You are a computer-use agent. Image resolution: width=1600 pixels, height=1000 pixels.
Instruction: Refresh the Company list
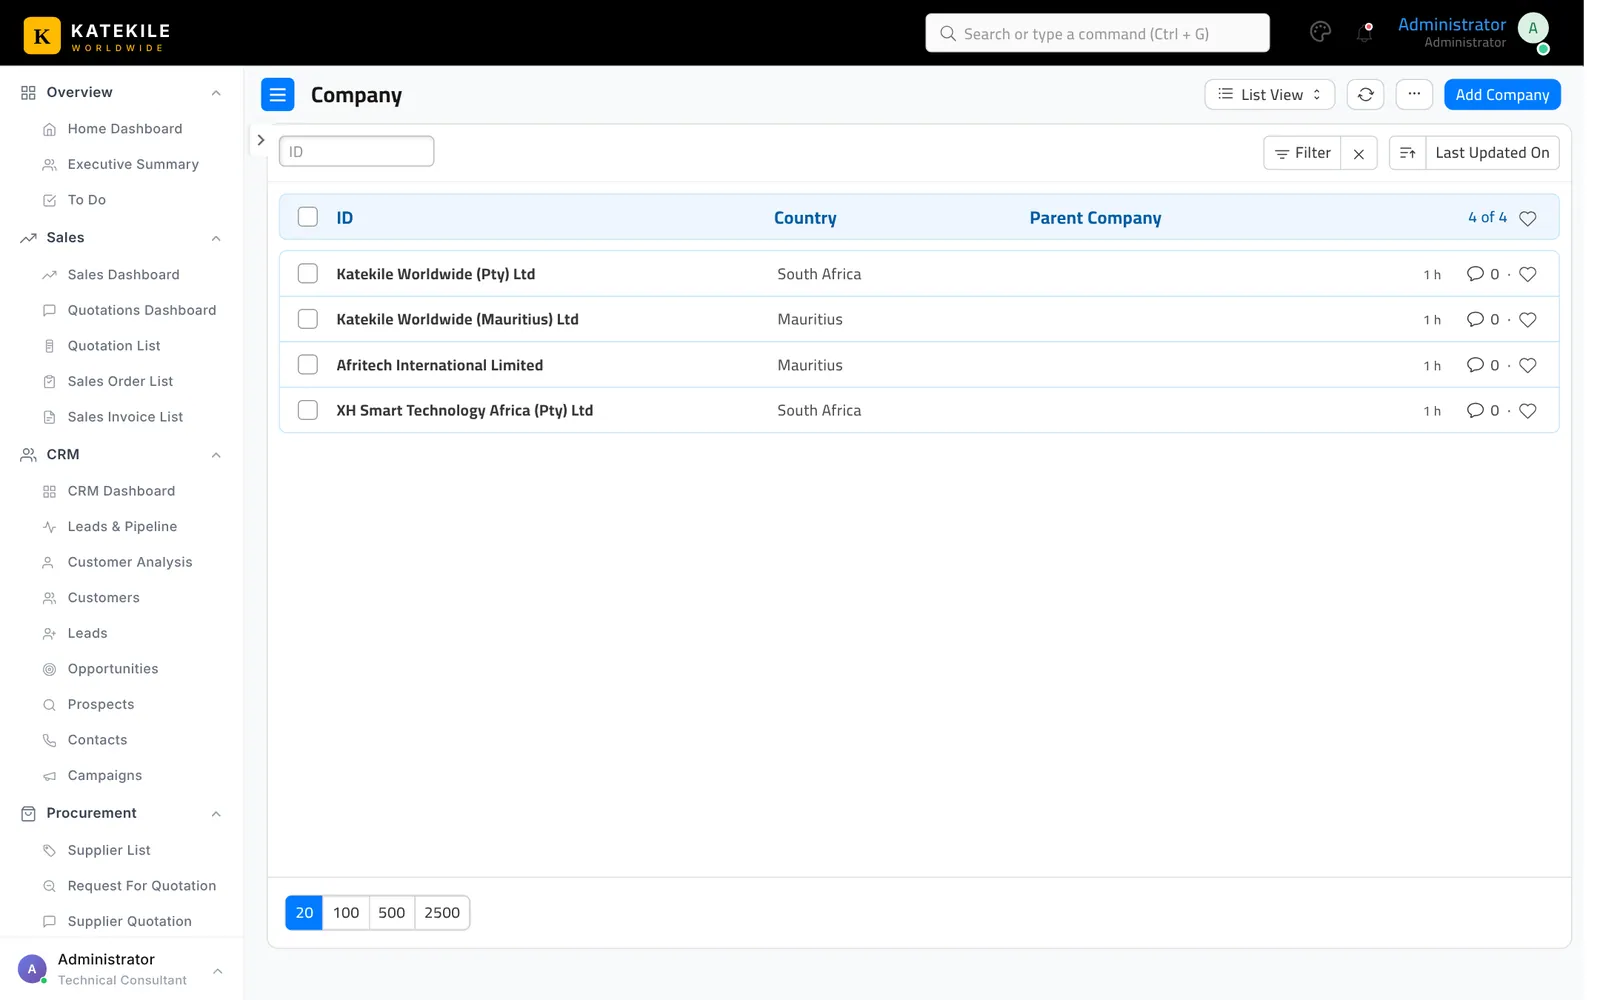1365,94
